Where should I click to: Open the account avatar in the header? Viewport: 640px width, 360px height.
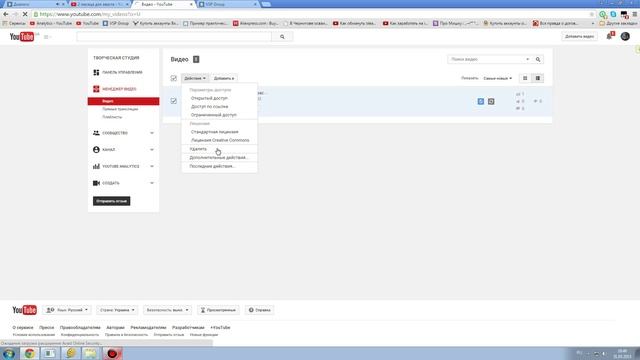[x=625, y=36]
